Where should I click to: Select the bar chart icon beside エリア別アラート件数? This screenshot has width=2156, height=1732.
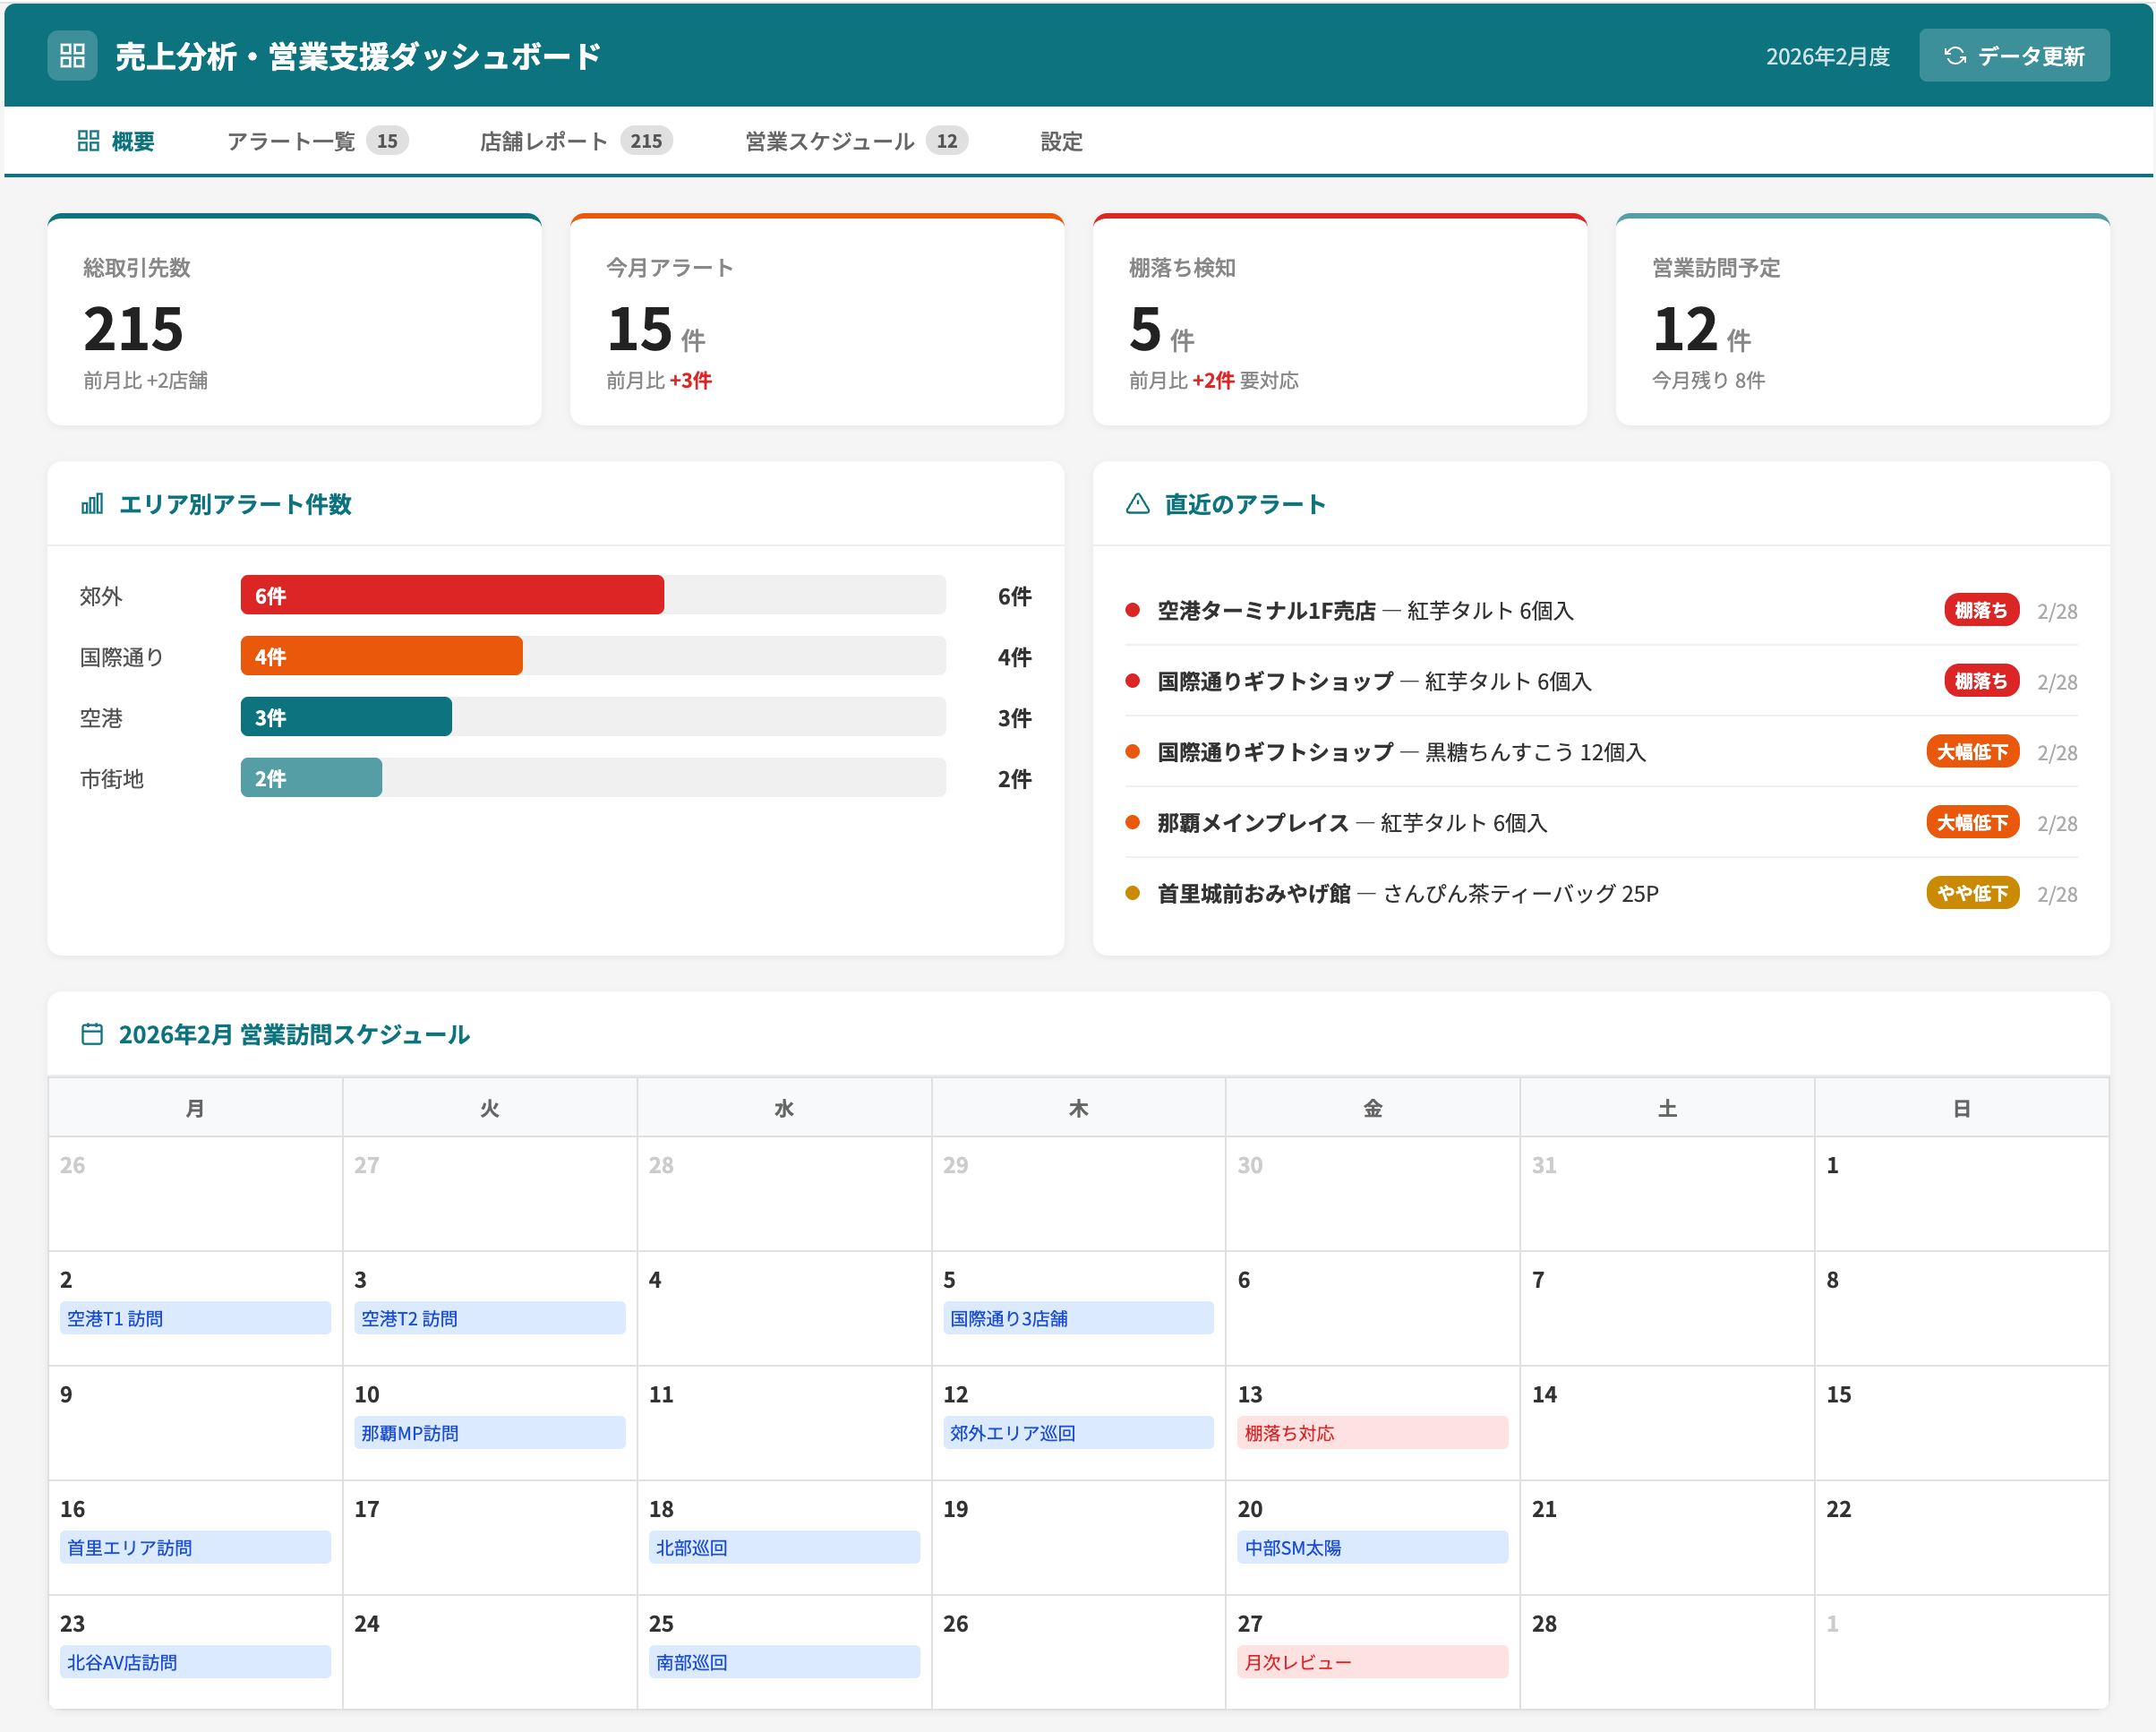pos(92,505)
